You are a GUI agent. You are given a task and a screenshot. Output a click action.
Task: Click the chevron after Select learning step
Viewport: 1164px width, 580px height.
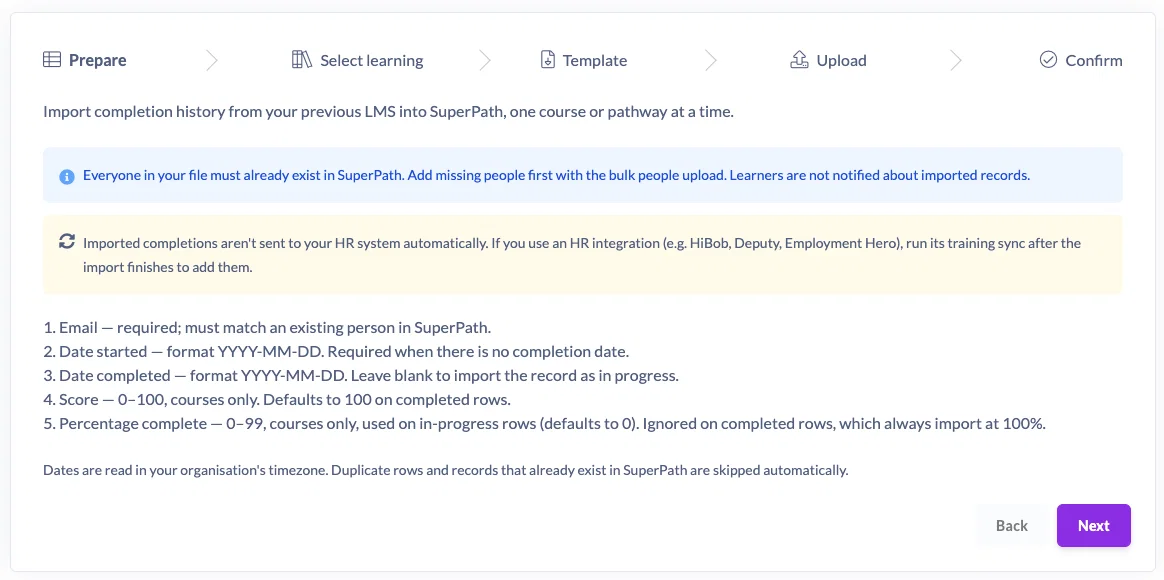pyautogui.click(x=485, y=60)
